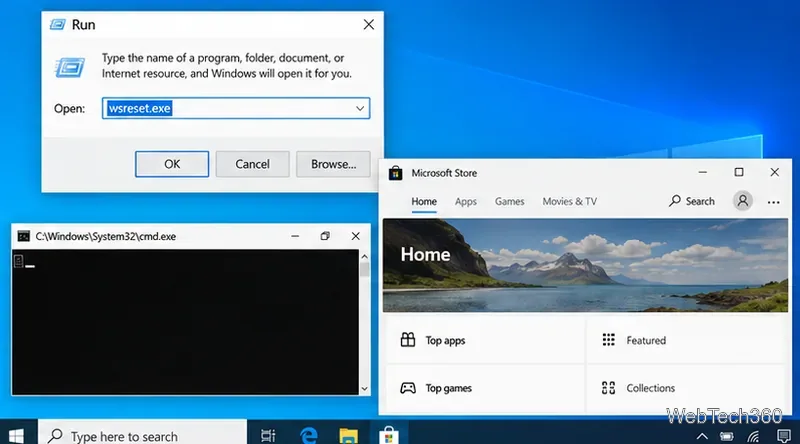Open Top games in Microsoft Store

(x=485, y=388)
